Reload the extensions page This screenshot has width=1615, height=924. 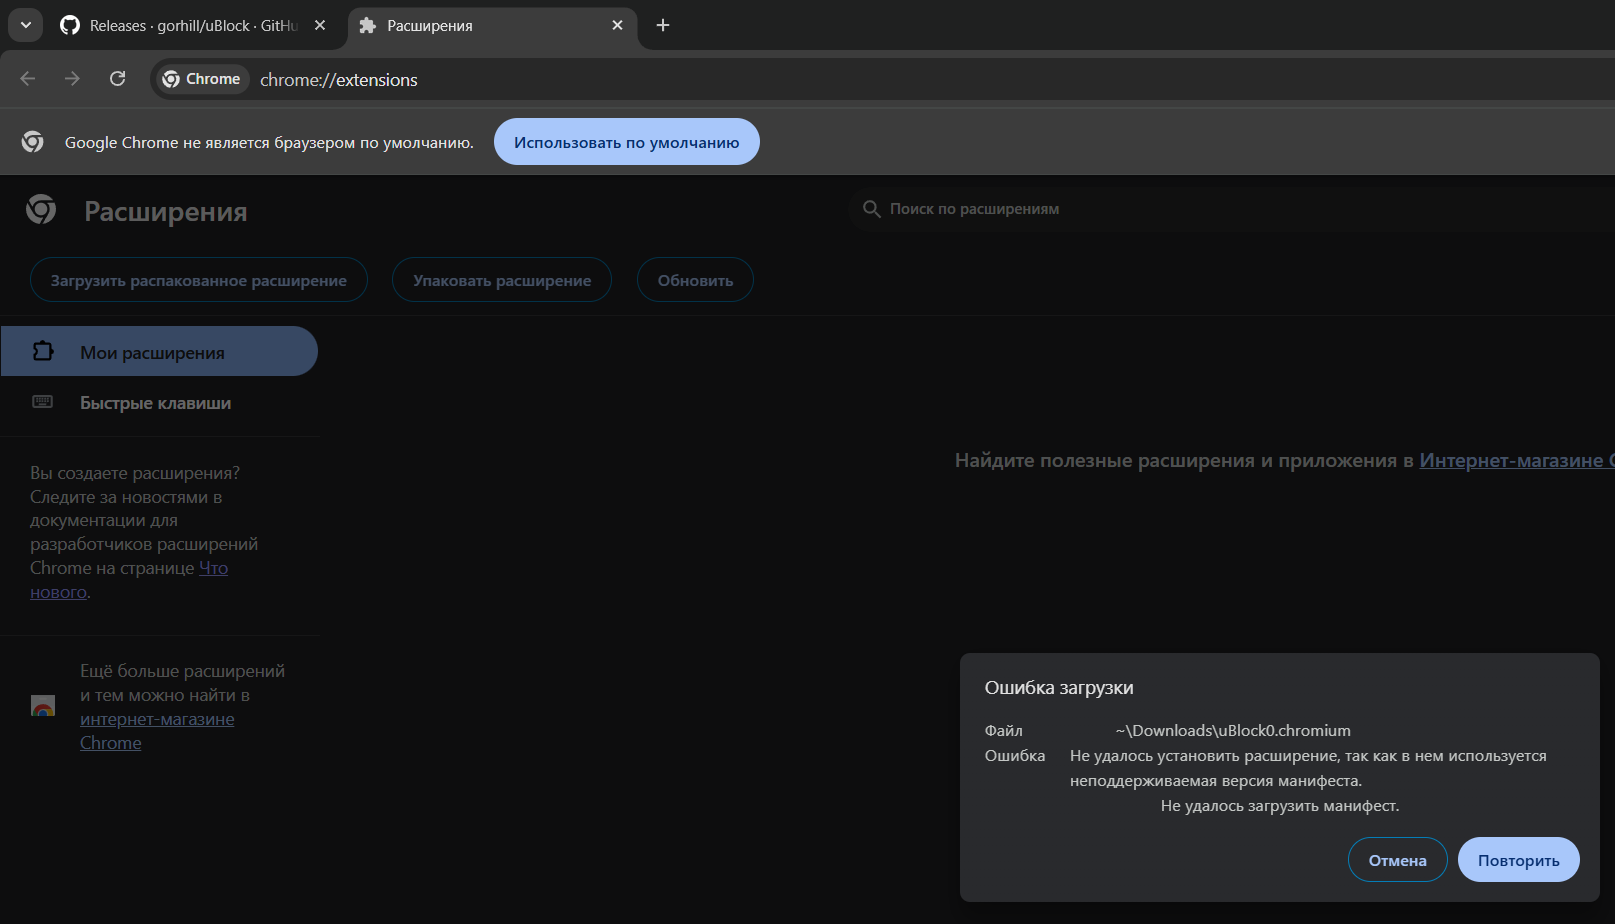pos(118,79)
